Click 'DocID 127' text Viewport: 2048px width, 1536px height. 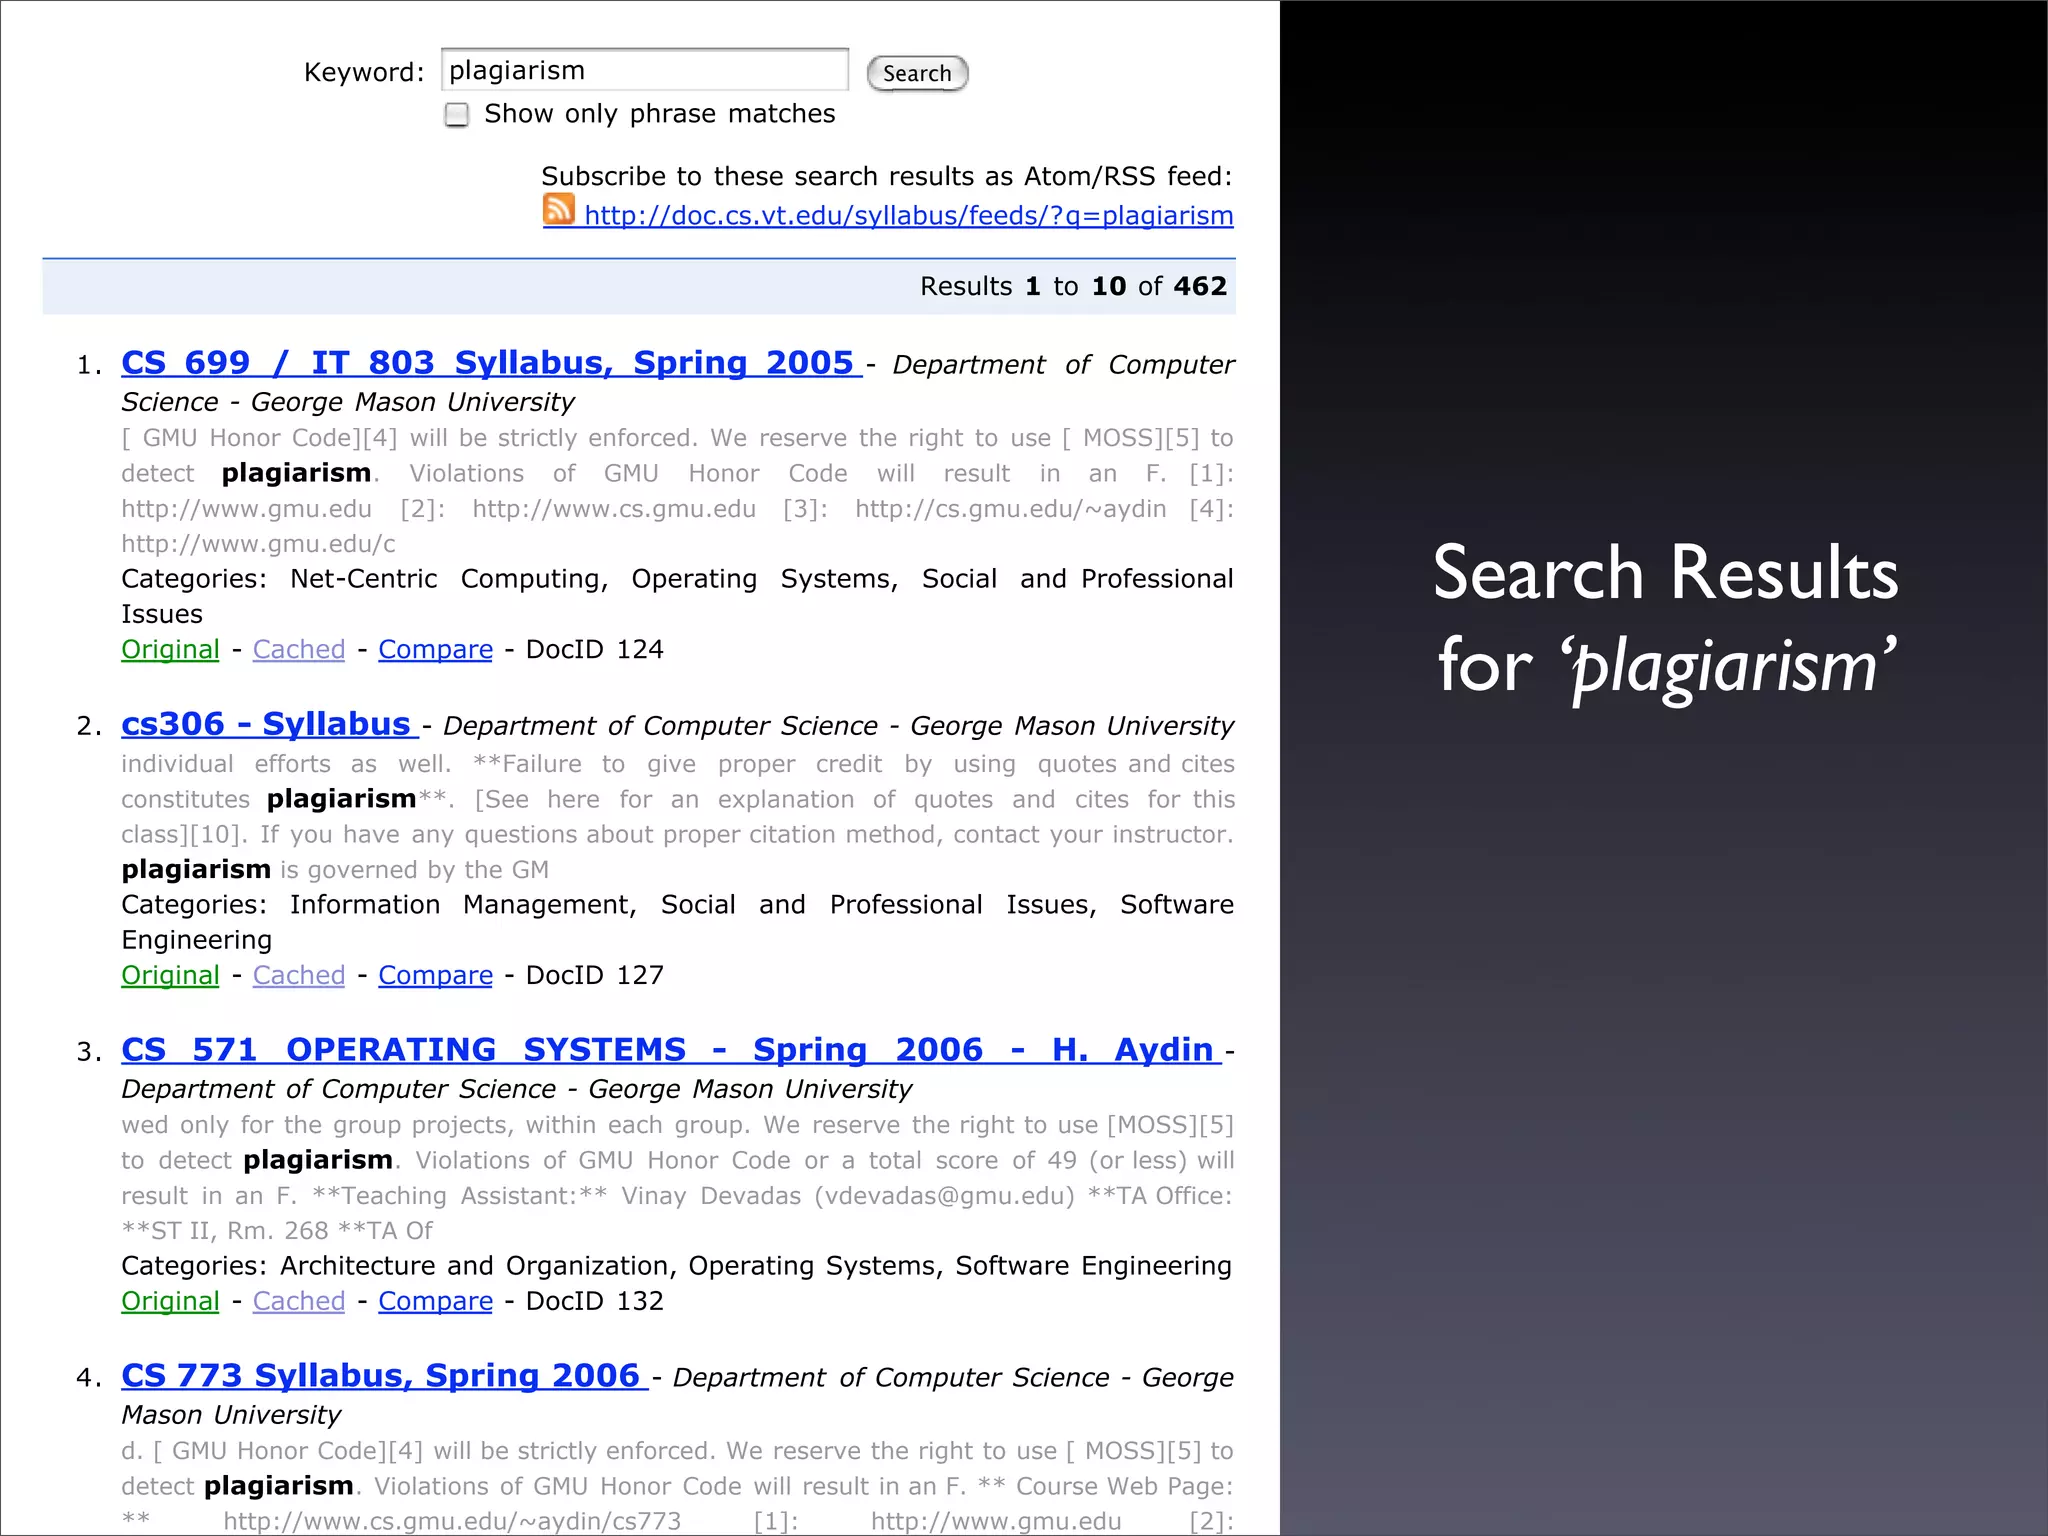[x=594, y=976]
